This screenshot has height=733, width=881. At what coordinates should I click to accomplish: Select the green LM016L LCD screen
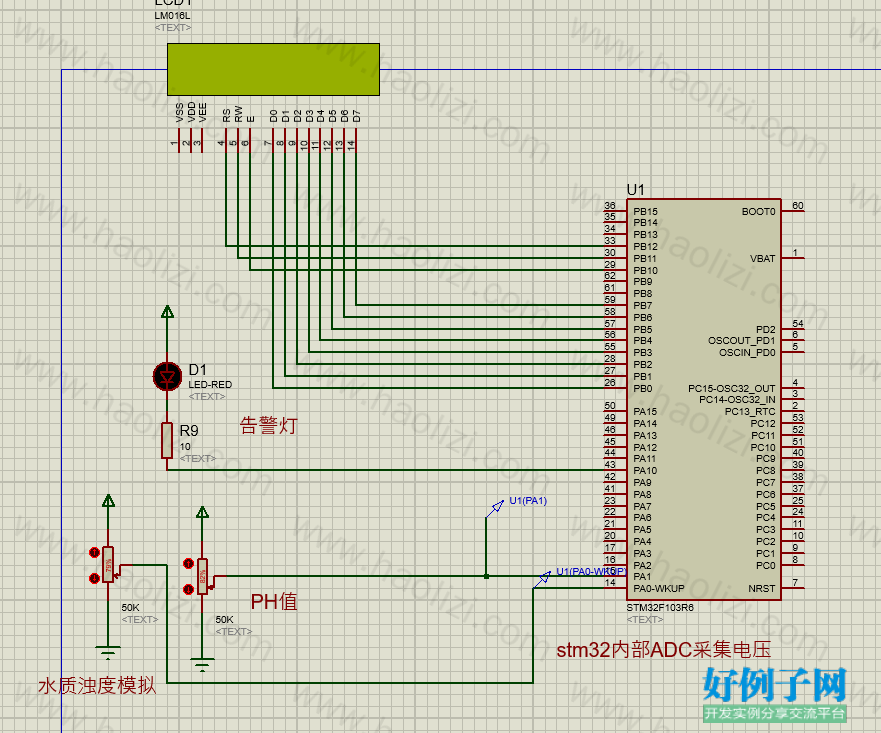274,69
